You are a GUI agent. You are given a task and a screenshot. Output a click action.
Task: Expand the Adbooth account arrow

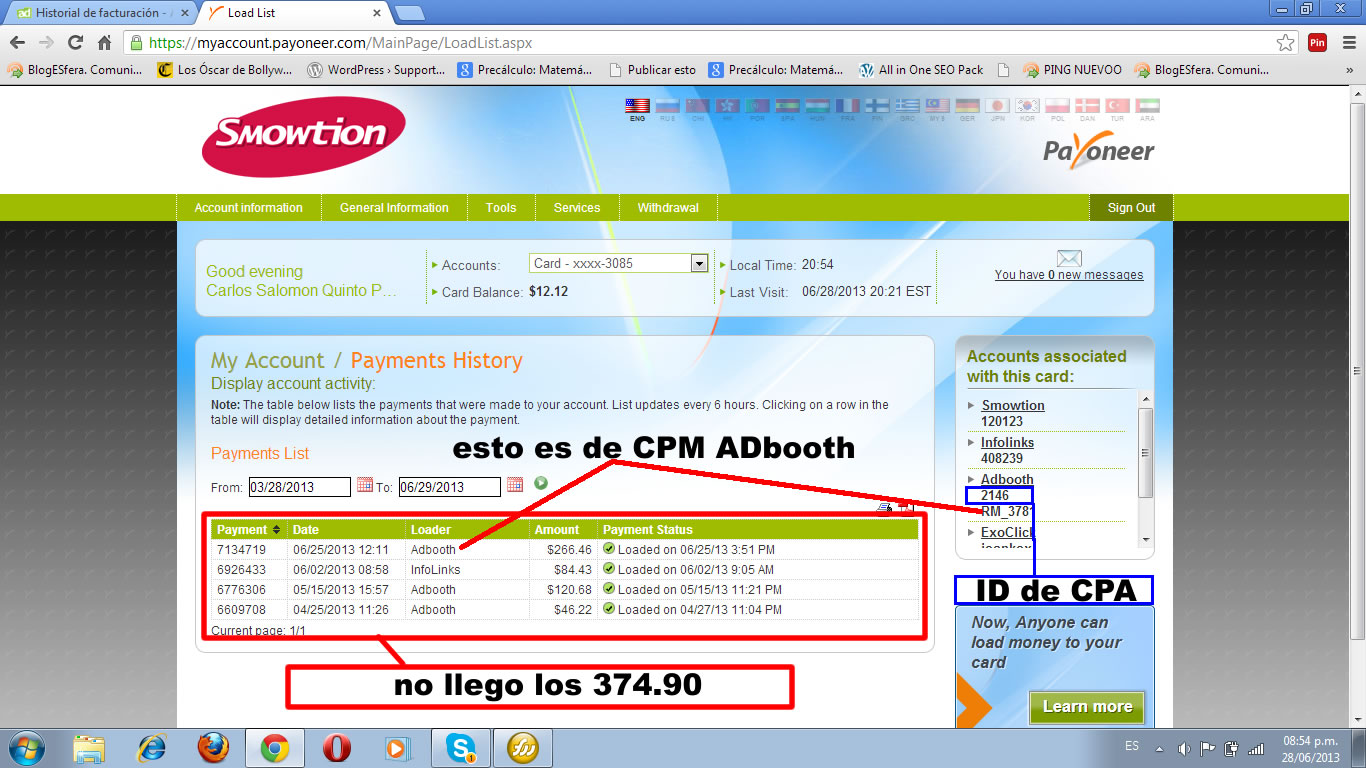[x=972, y=480]
